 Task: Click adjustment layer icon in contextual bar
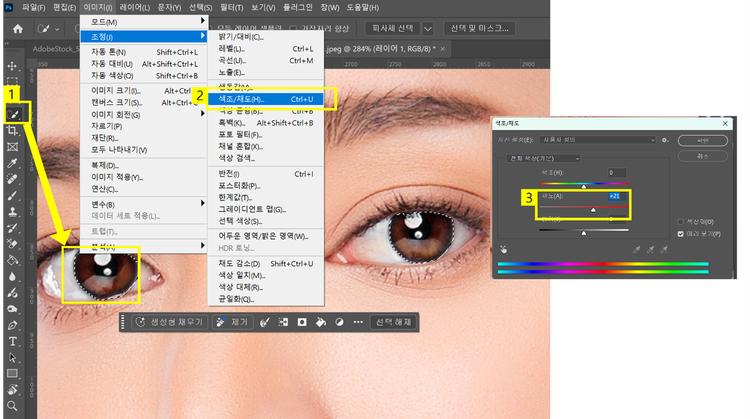[339, 322]
